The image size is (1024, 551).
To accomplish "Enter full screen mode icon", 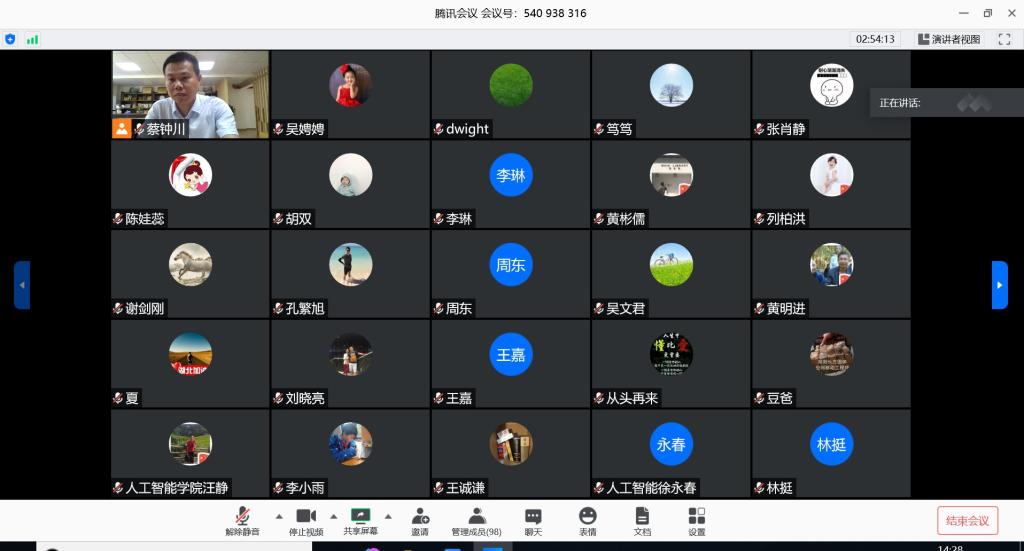I will click(x=1004, y=39).
